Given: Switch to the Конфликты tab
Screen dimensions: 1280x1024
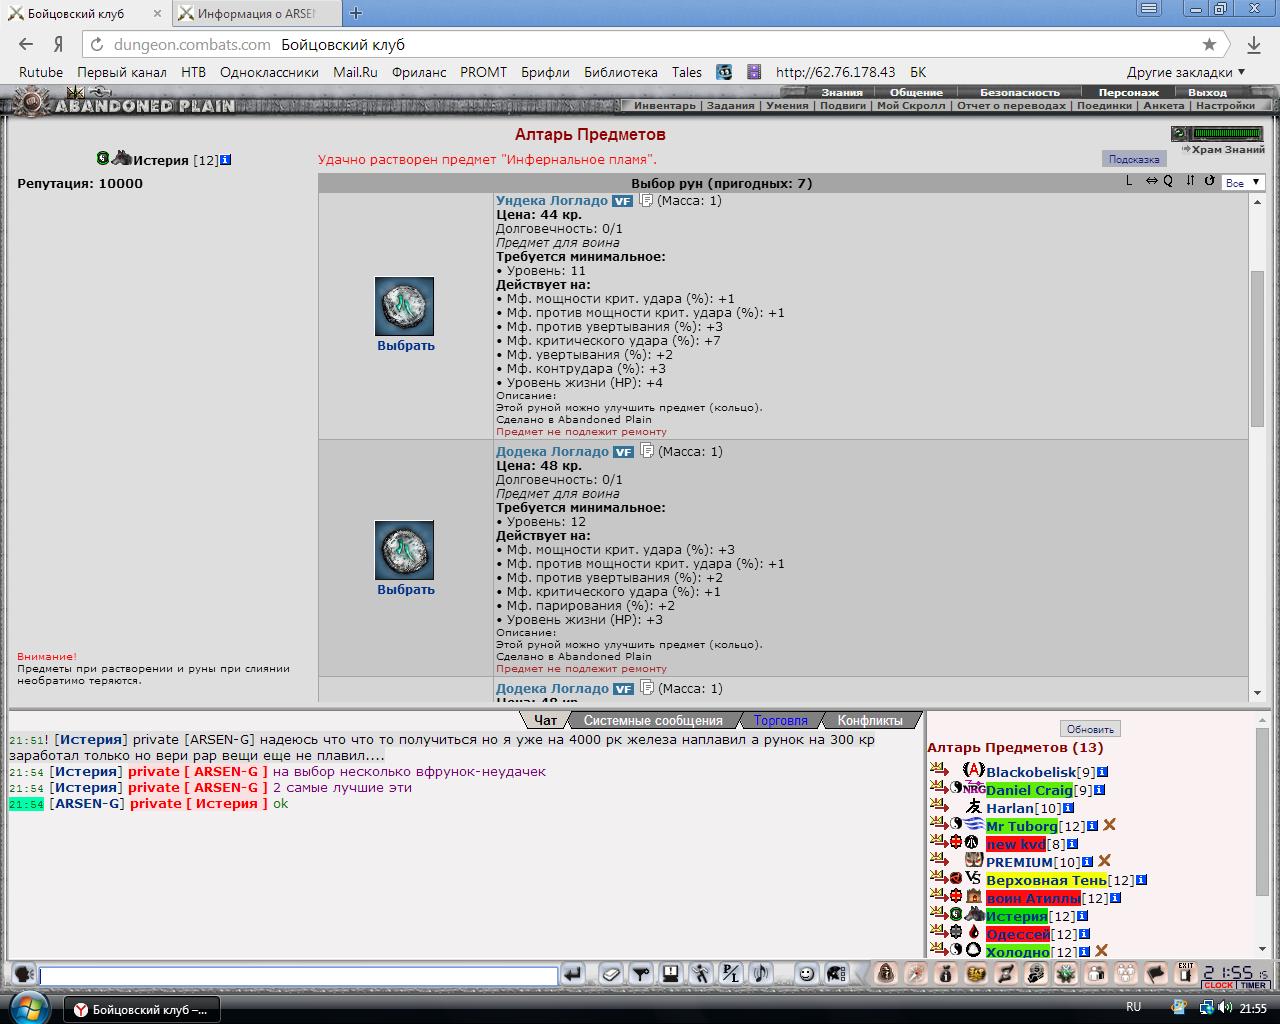Looking at the screenshot, I should [x=869, y=720].
